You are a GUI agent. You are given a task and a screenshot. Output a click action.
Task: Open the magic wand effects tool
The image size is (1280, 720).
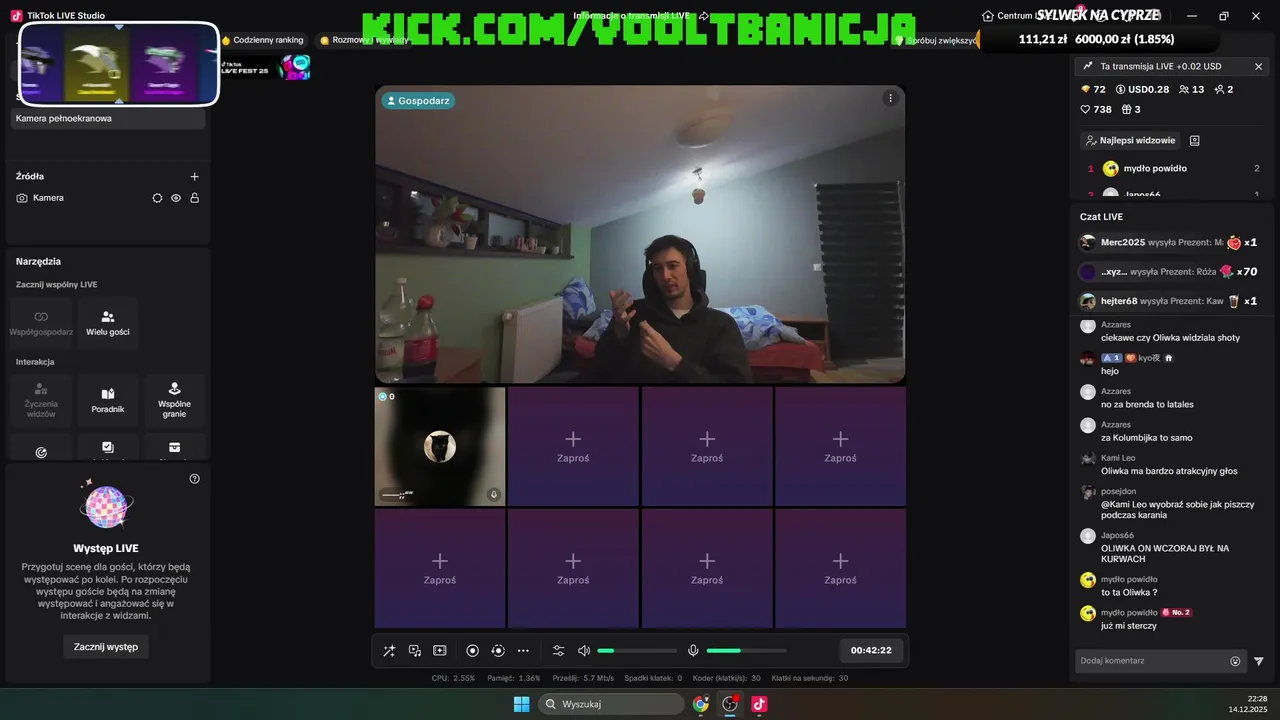389,651
